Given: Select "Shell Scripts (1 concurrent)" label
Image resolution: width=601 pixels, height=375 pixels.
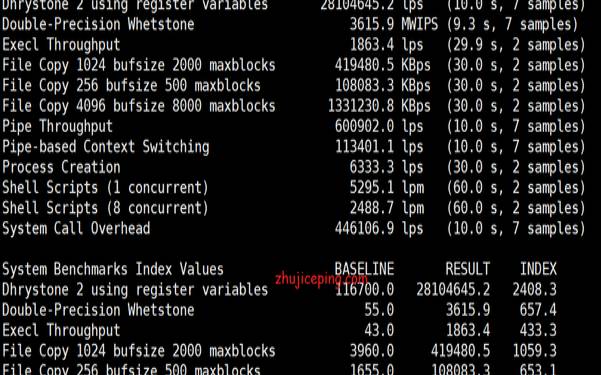Looking at the screenshot, I should coord(105,188).
